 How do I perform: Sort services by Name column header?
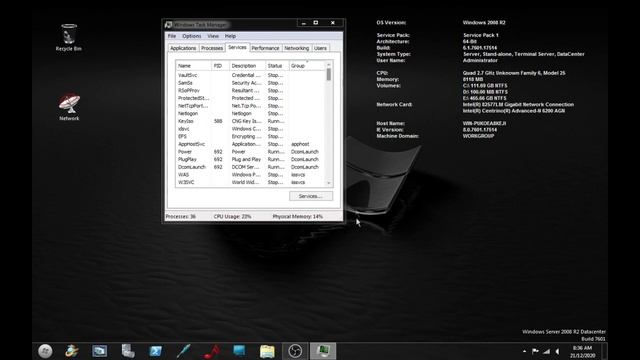193,66
